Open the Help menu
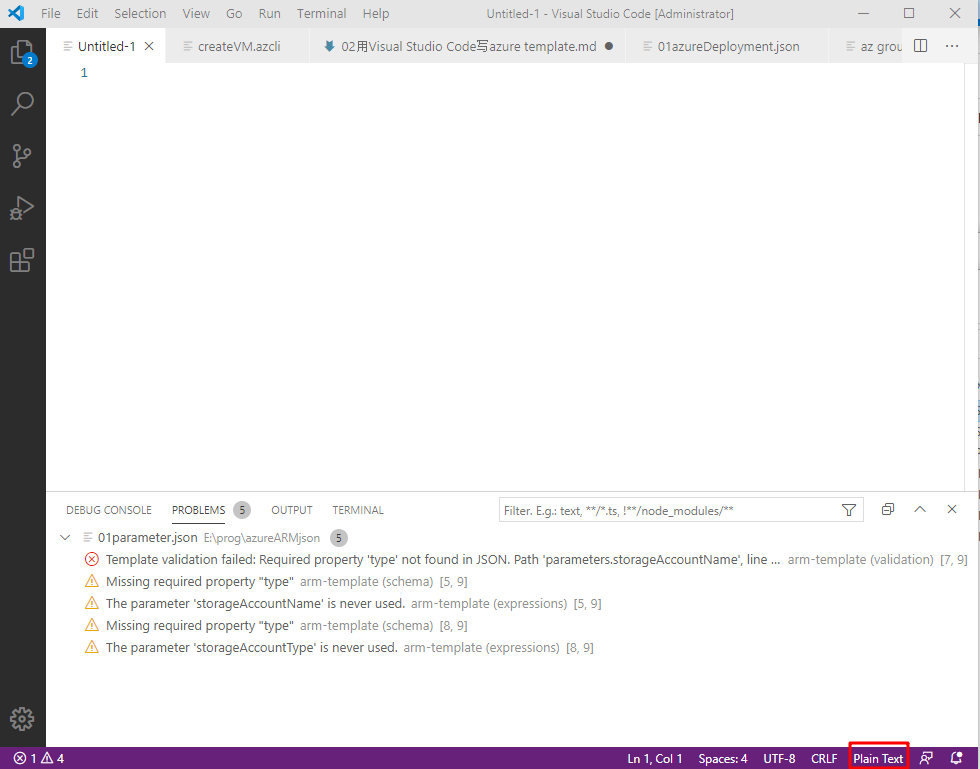Viewport: 980px width, 769px height. click(376, 13)
